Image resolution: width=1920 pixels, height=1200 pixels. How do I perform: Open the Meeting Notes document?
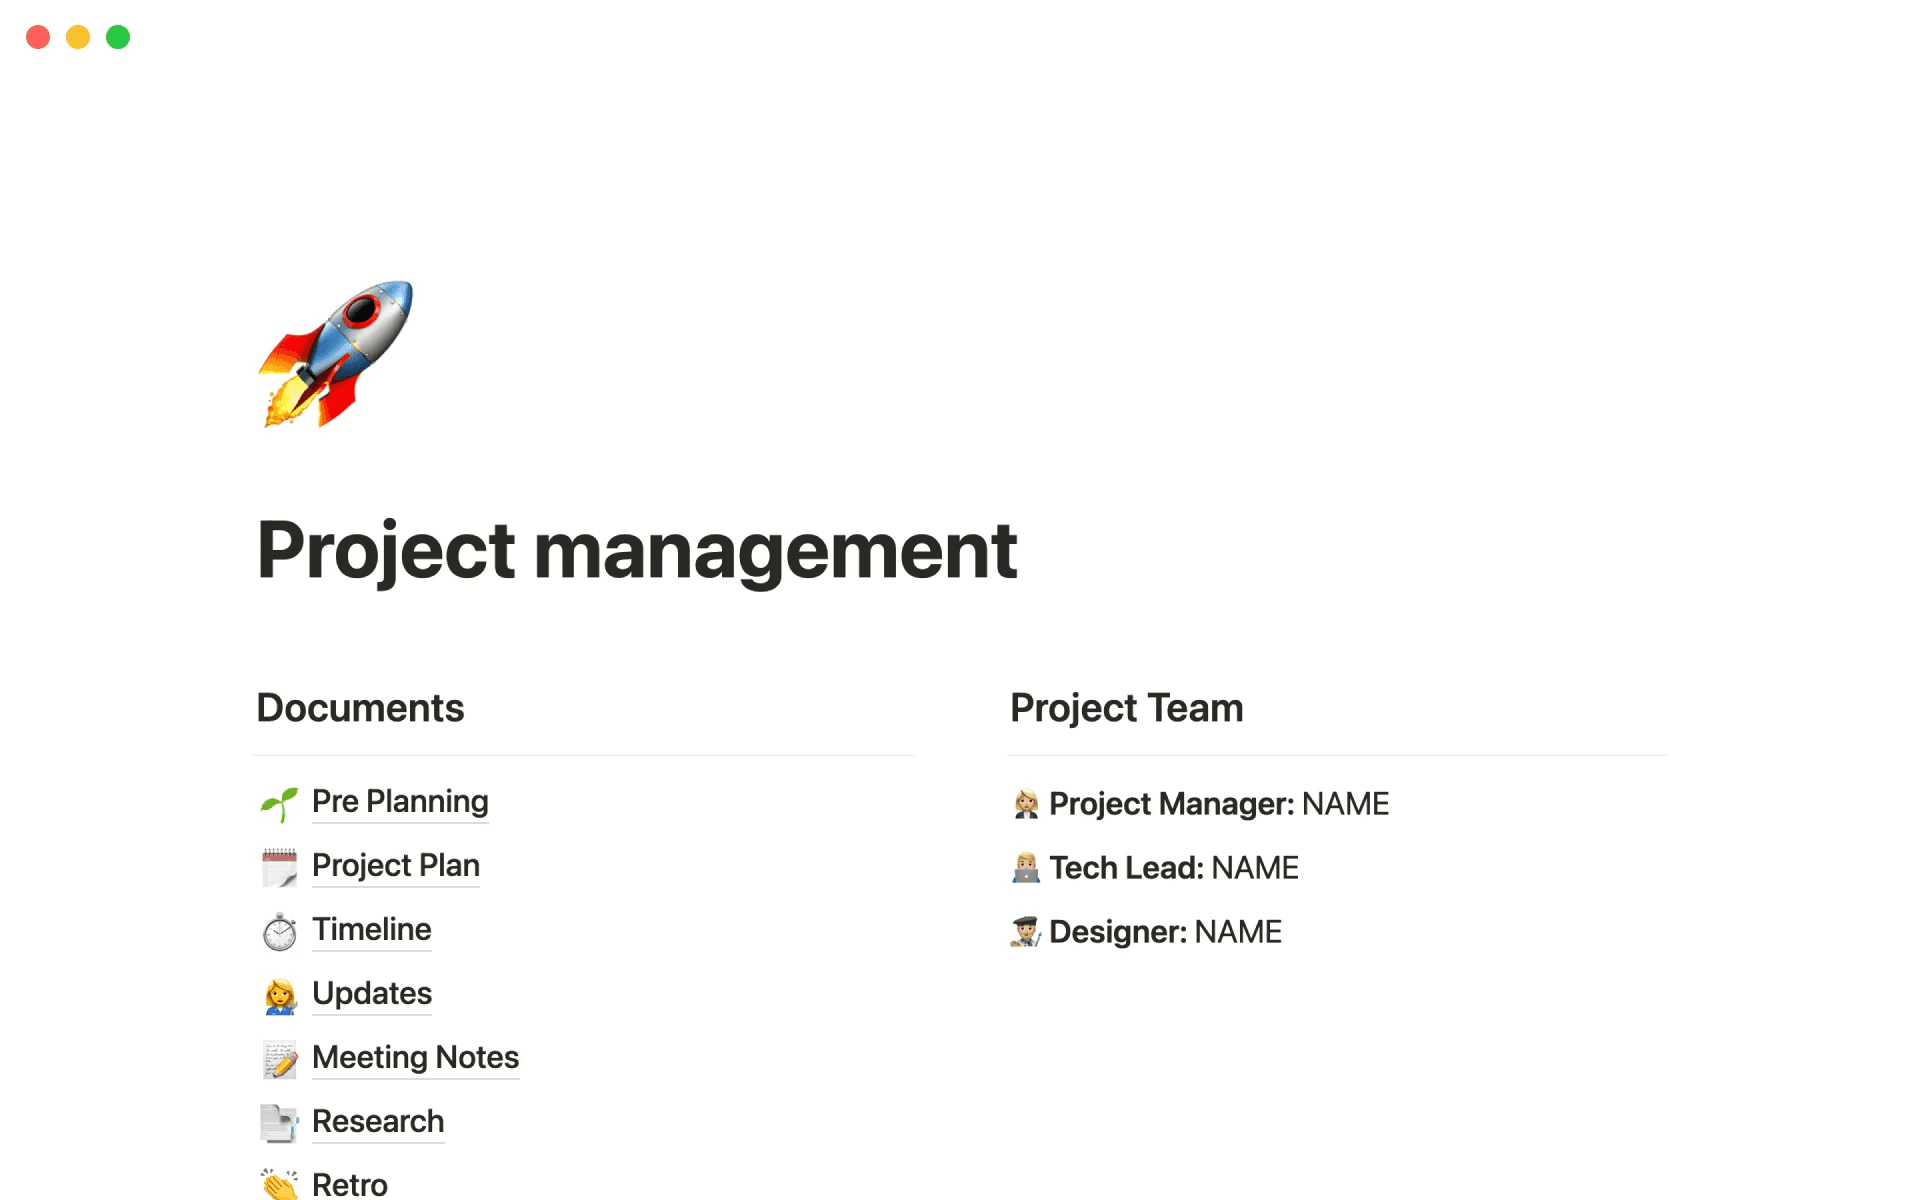413,1056
